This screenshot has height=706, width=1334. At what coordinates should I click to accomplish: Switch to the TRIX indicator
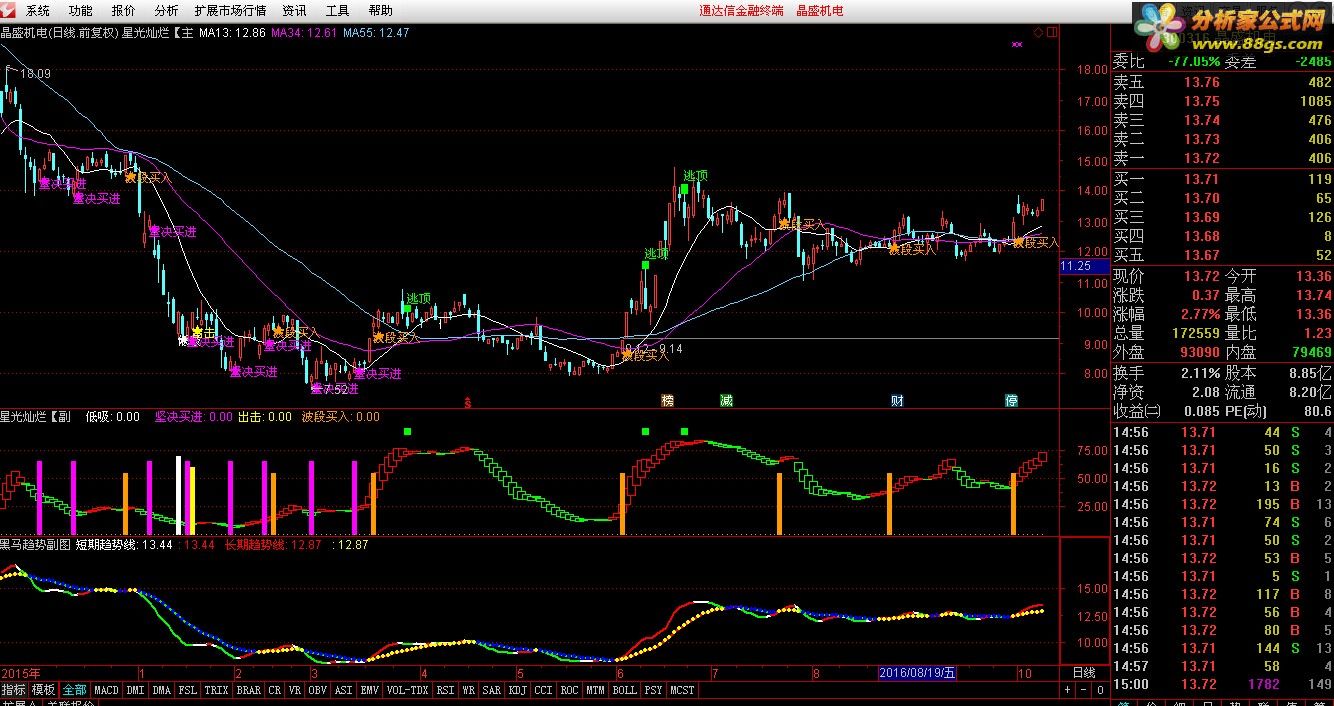pyautogui.click(x=217, y=690)
